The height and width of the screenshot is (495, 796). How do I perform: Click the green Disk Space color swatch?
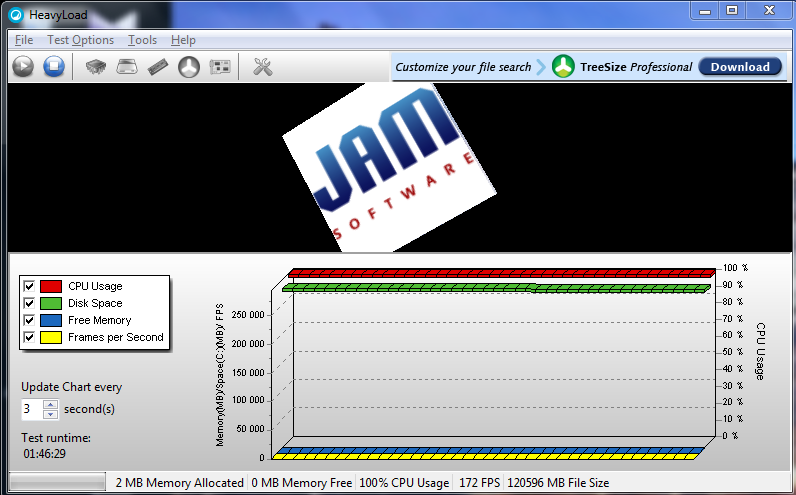(x=51, y=303)
